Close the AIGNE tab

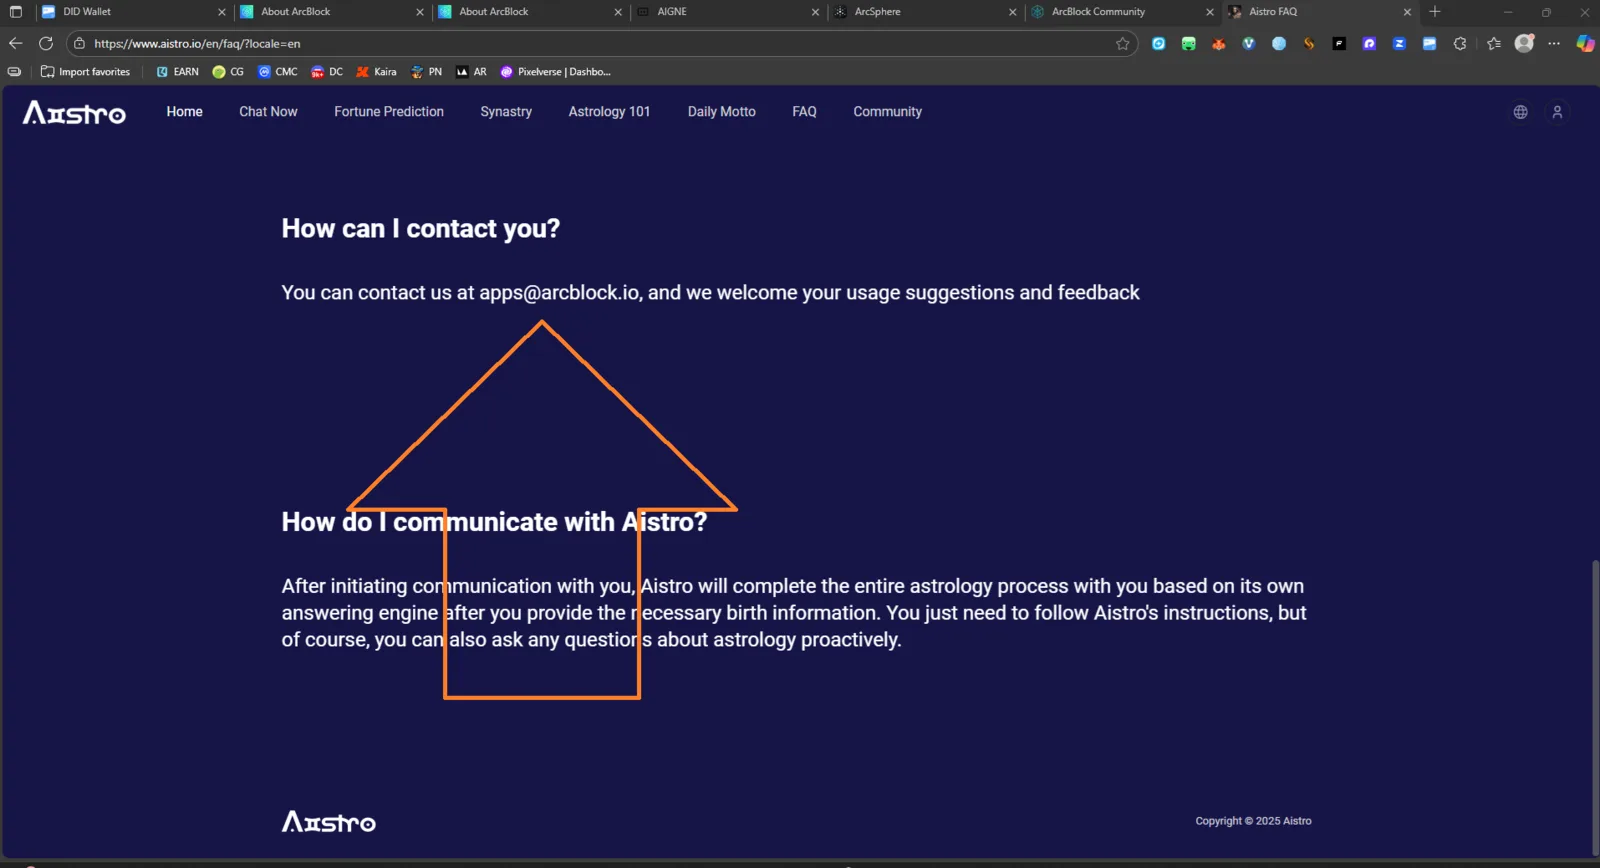tap(815, 12)
